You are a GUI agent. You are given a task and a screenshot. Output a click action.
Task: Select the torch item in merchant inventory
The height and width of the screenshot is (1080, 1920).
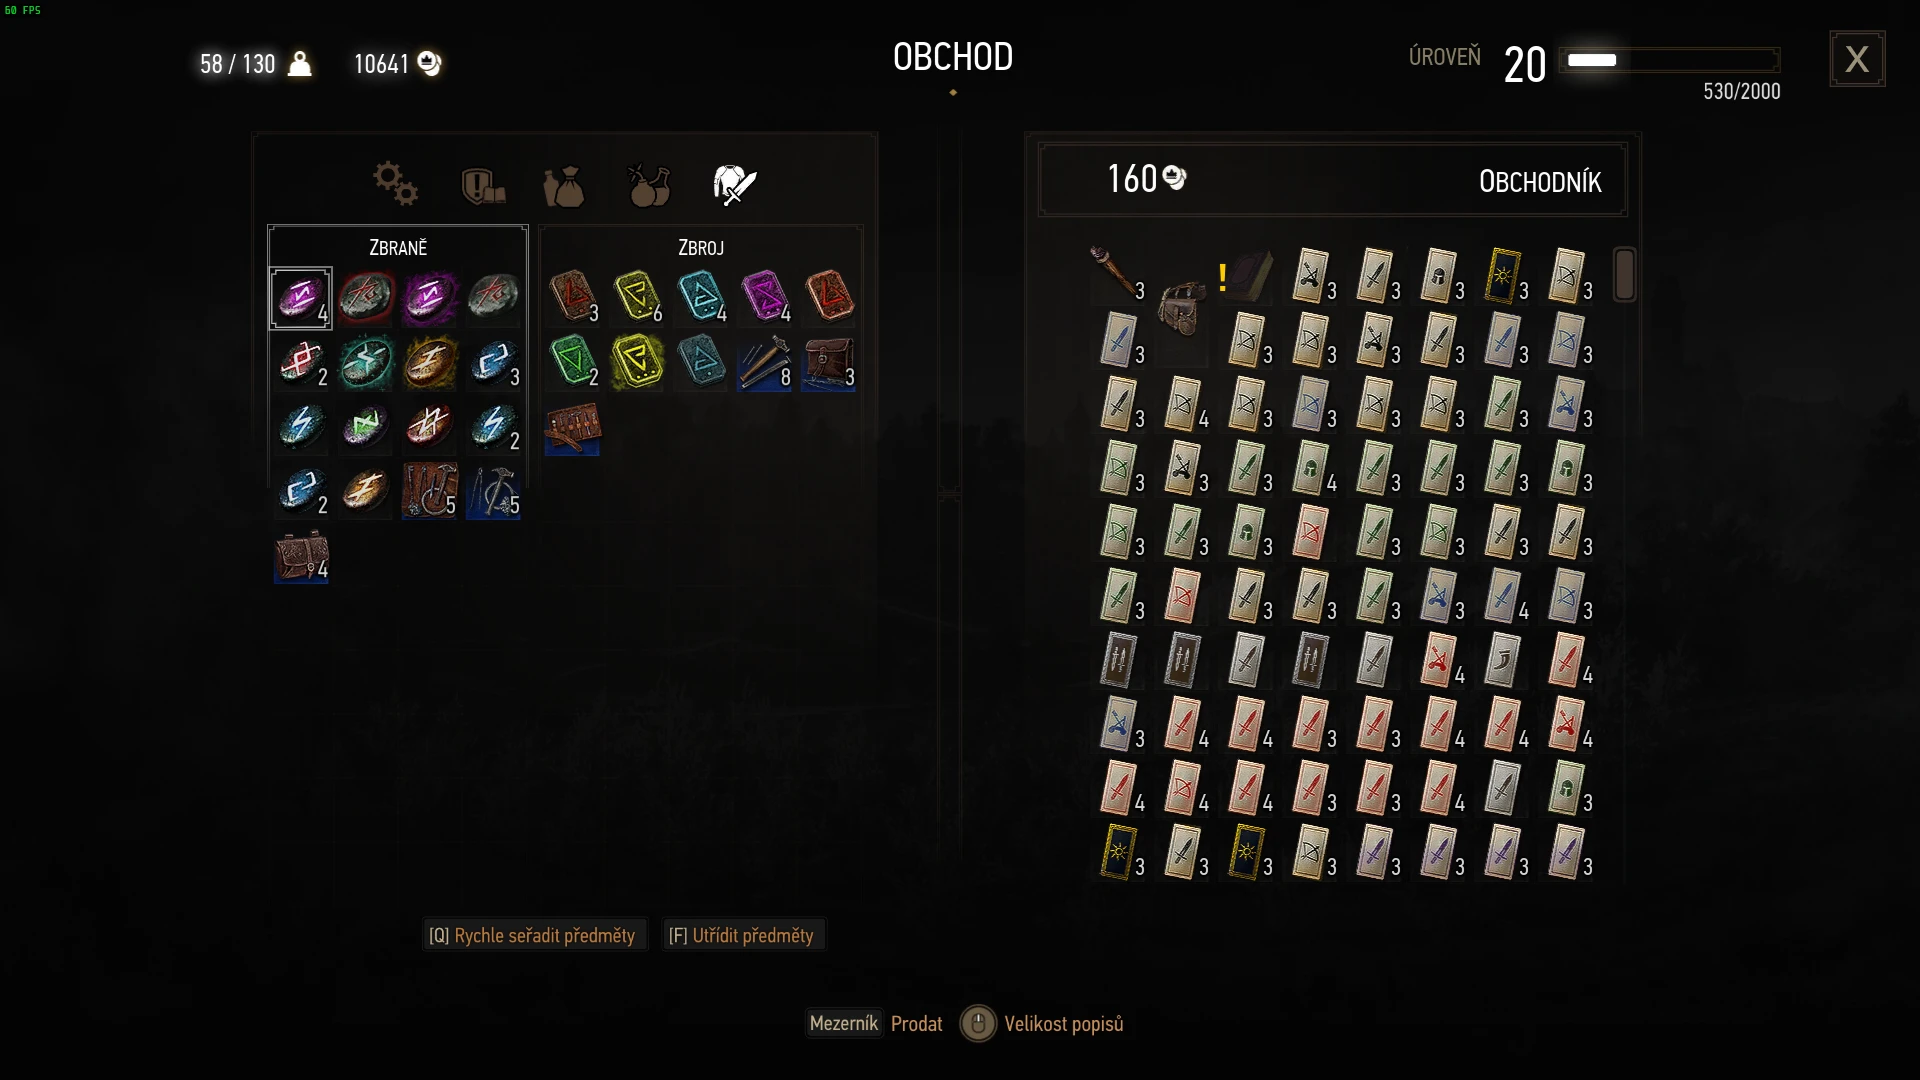coord(1117,272)
